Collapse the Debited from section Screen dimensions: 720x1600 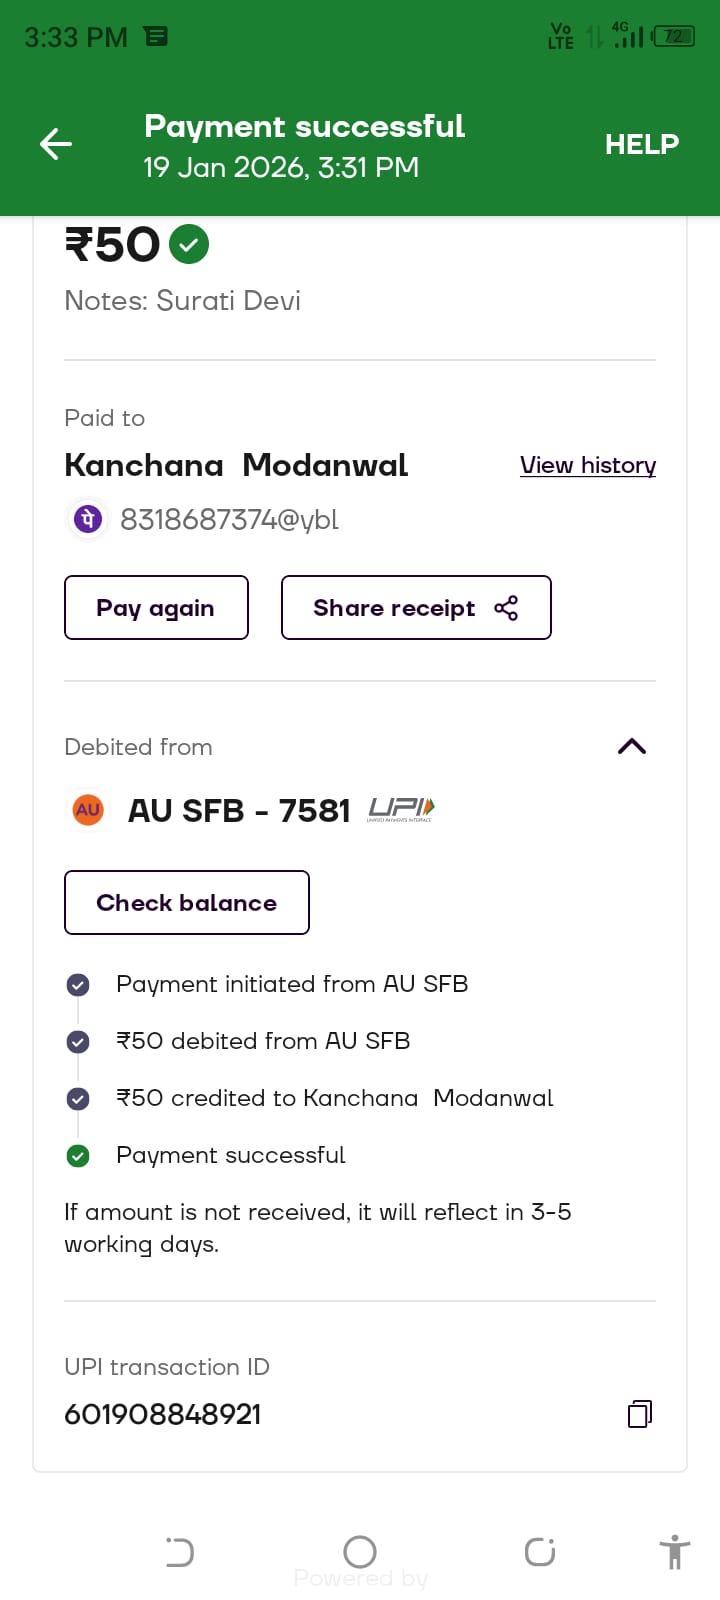[x=632, y=746]
